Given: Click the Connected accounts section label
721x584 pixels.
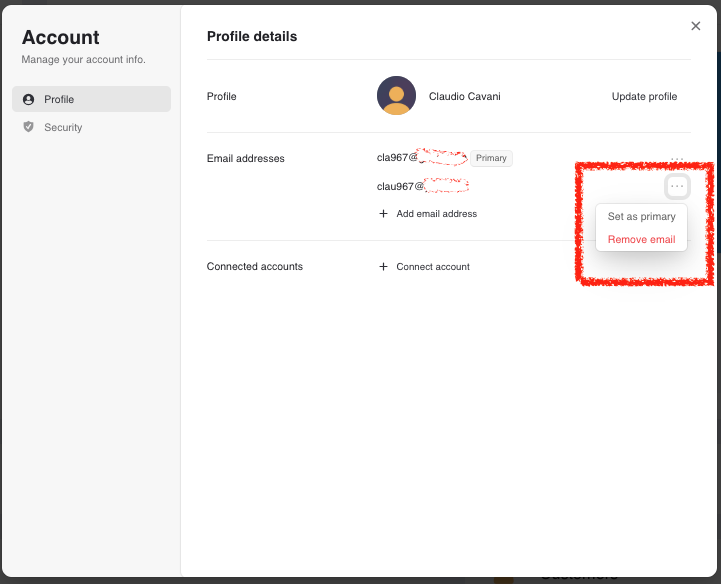Looking at the screenshot, I should click(x=254, y=267).
